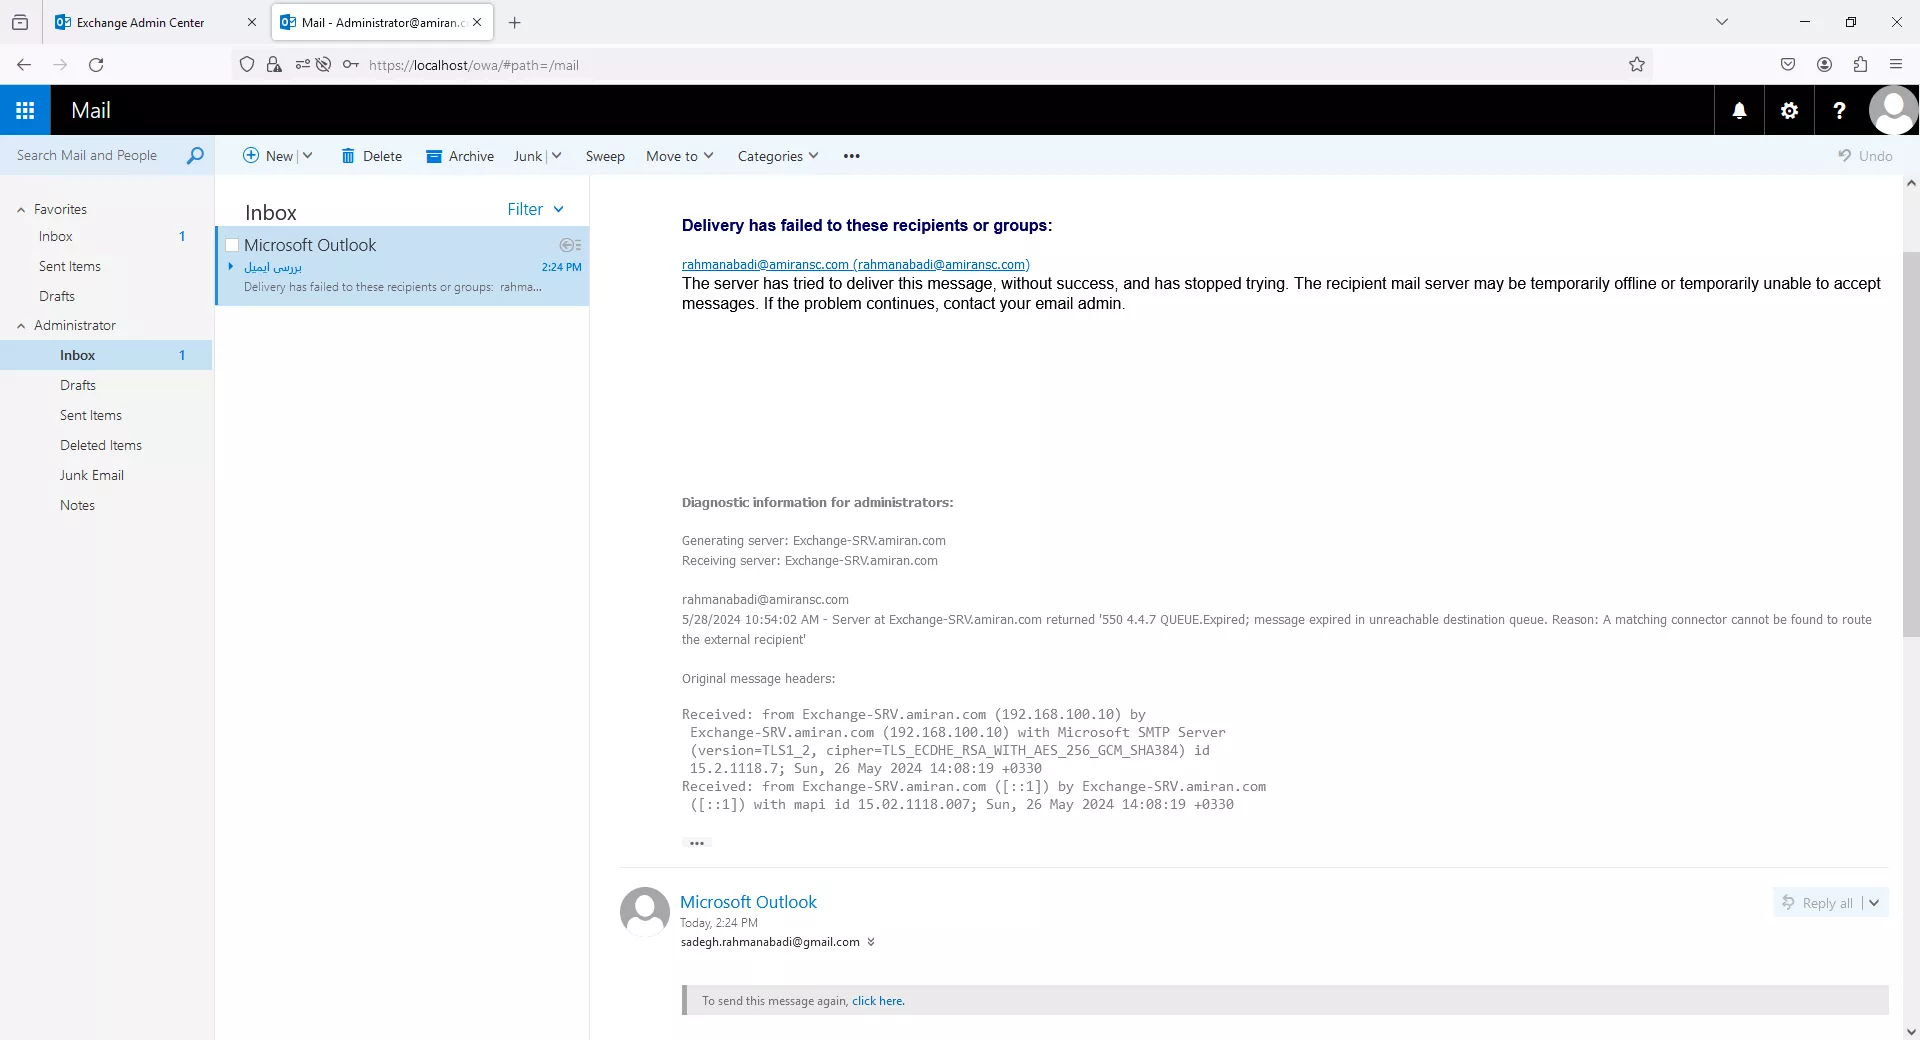Collapse the Administrator mailbox tree
This screenshot has width=1920, height=1040.
tap(21, 325)
